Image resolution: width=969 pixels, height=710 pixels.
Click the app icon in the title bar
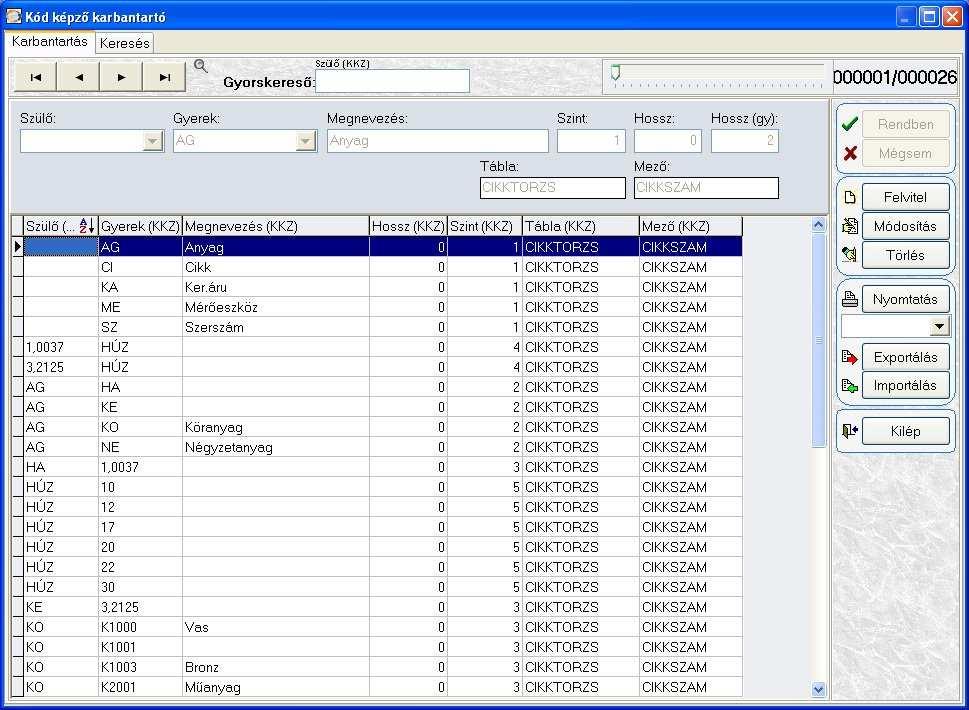click(13, 16)
